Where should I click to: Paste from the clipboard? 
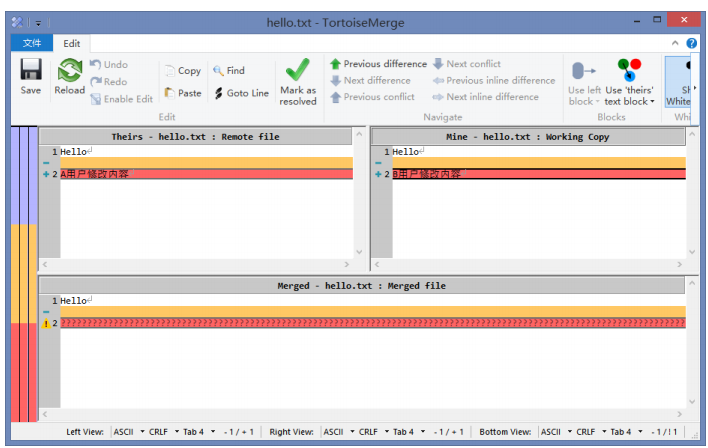[x=183, y=93]
